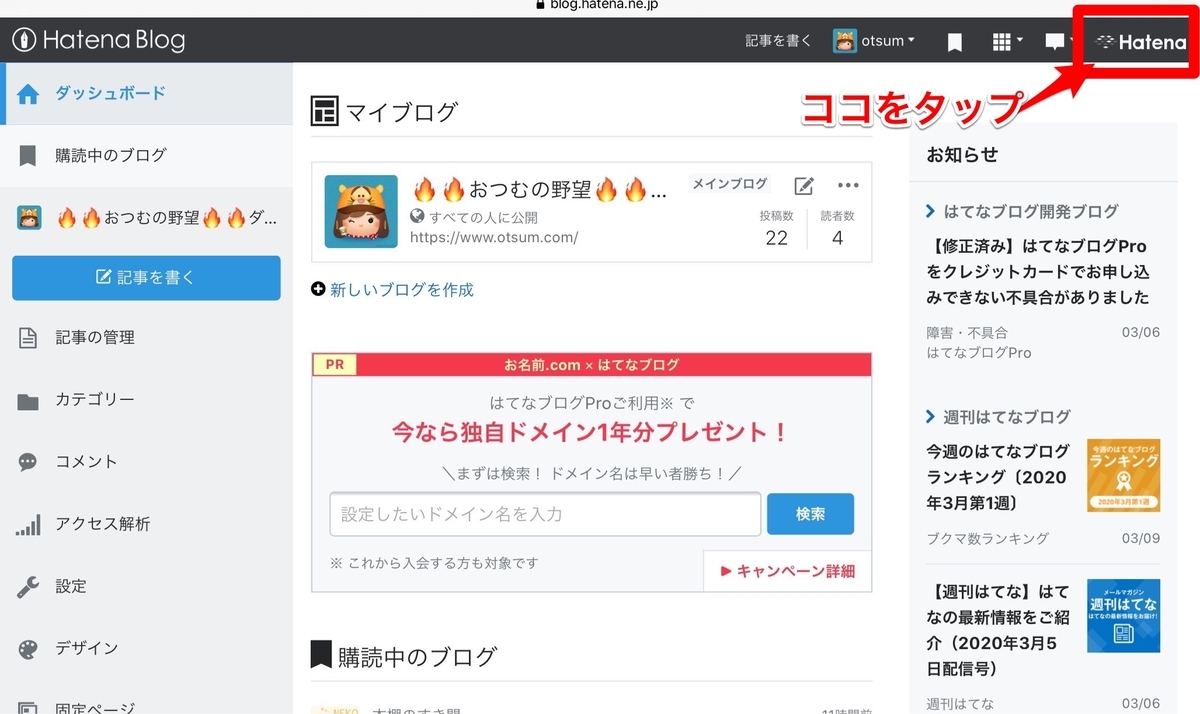The image size is (1200, 714).
Task: Open 設定 in the sidebar
Action: [x=146, y=586]
